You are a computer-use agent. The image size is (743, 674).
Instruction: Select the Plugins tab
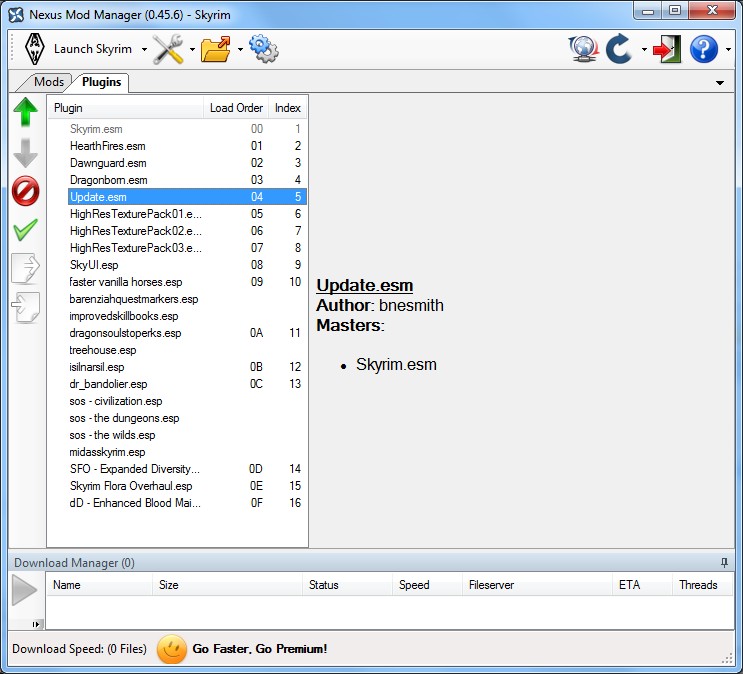[x=101, y=82]
